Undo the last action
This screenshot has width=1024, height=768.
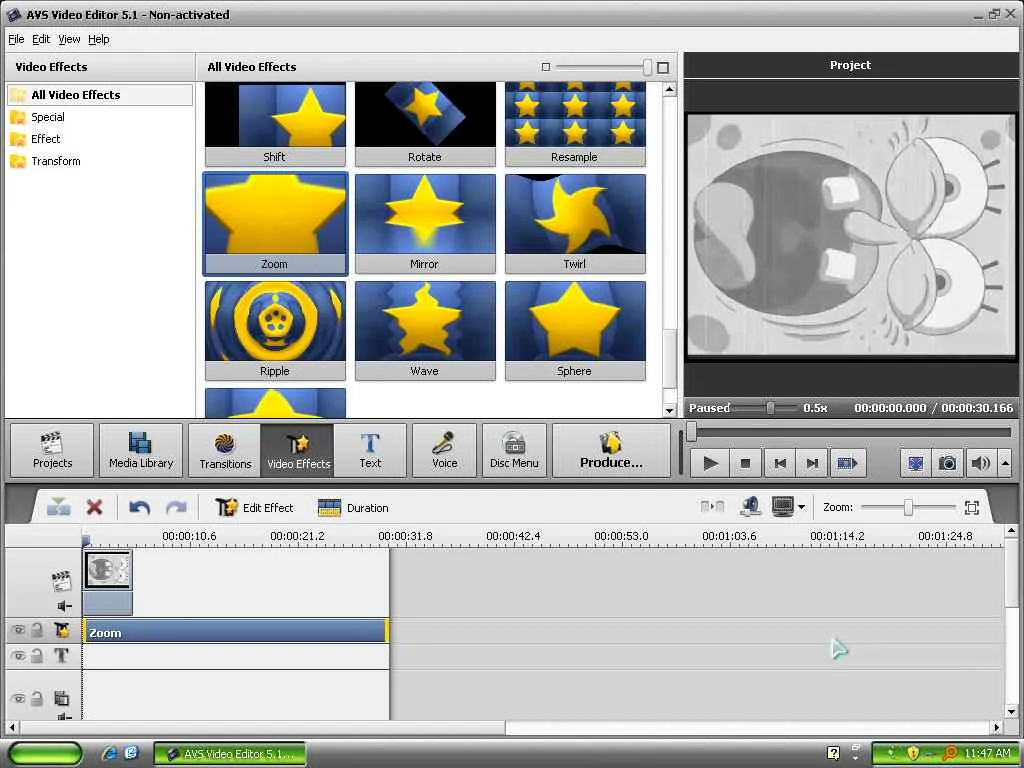point(139,507)
